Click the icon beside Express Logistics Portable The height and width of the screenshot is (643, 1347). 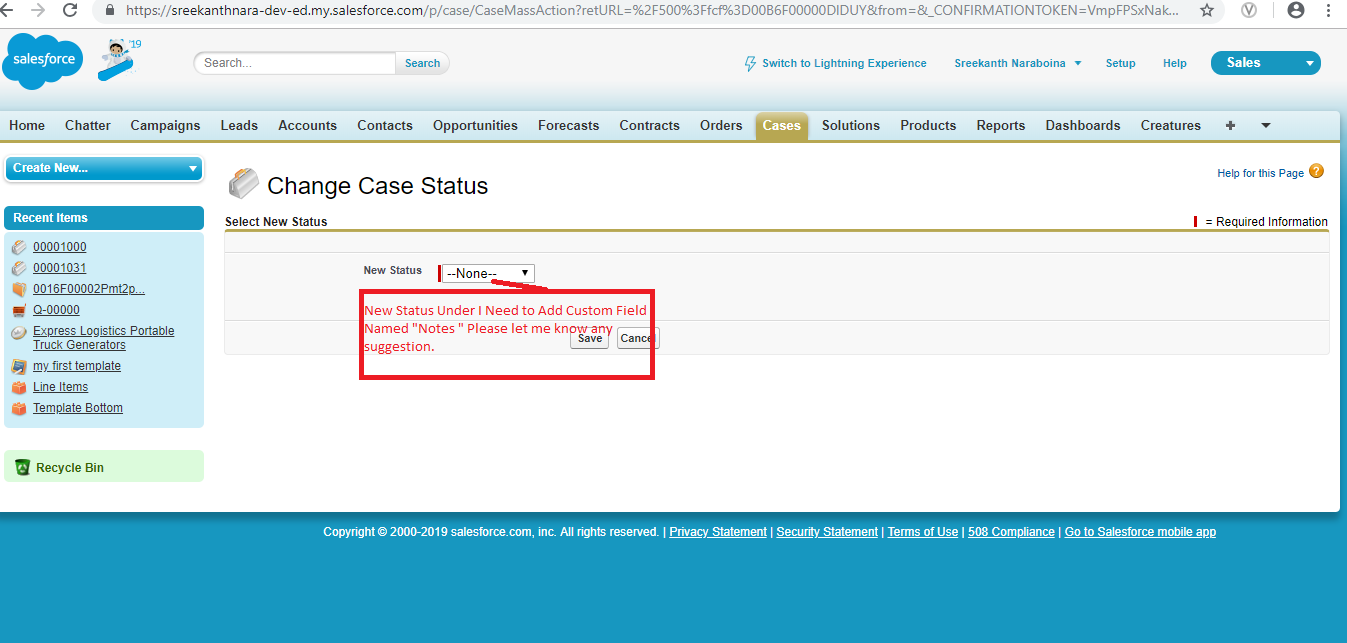(18, 332)
